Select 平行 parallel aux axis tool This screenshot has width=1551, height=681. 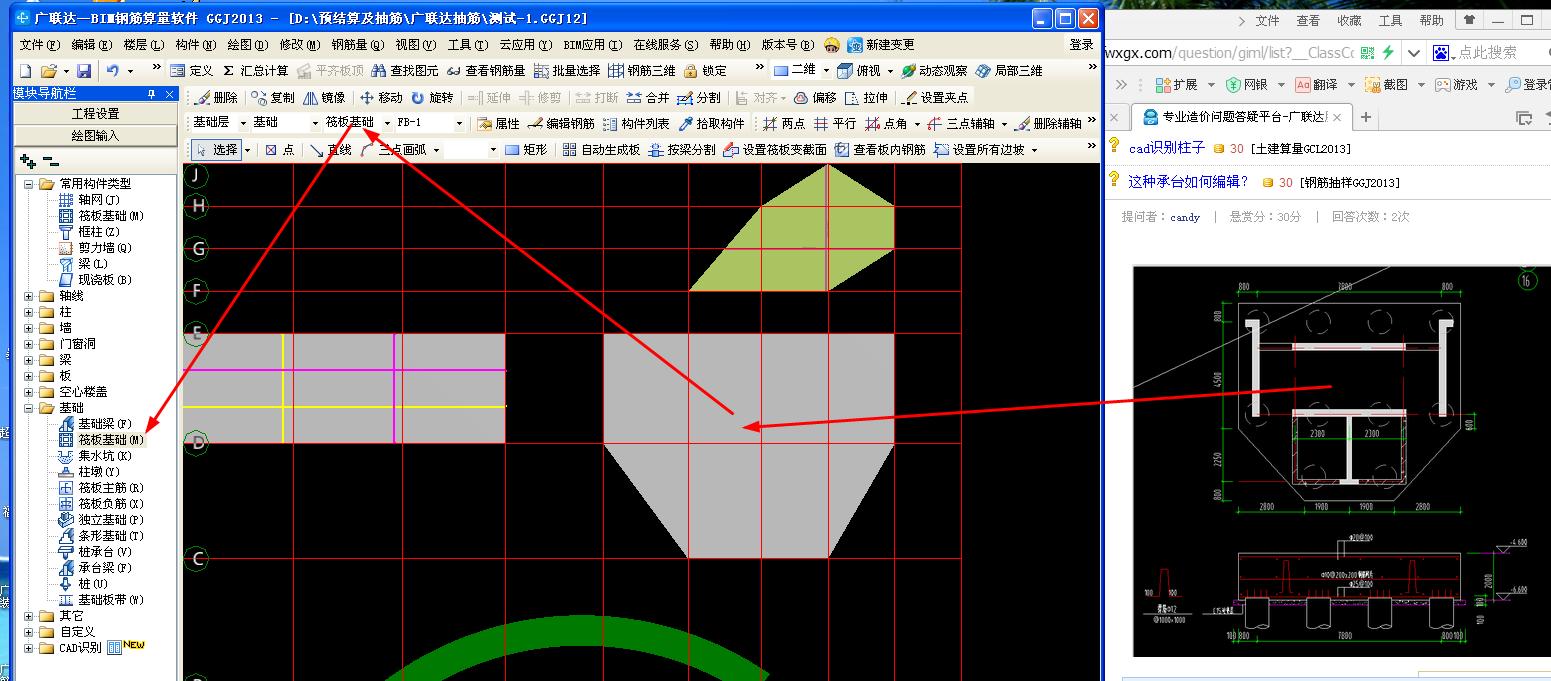(x=834, y=123)
